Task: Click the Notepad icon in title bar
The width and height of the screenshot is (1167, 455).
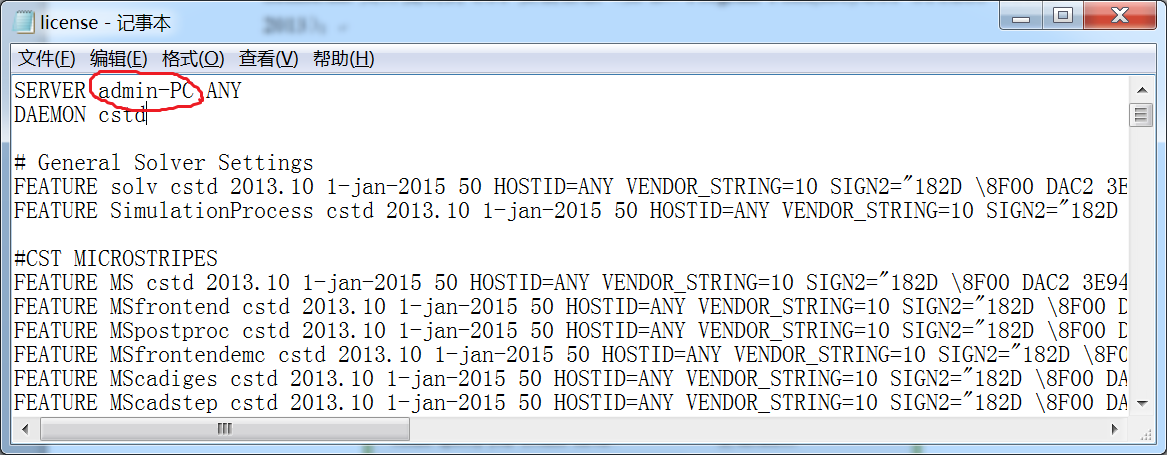Action: [x=25, y=22]
